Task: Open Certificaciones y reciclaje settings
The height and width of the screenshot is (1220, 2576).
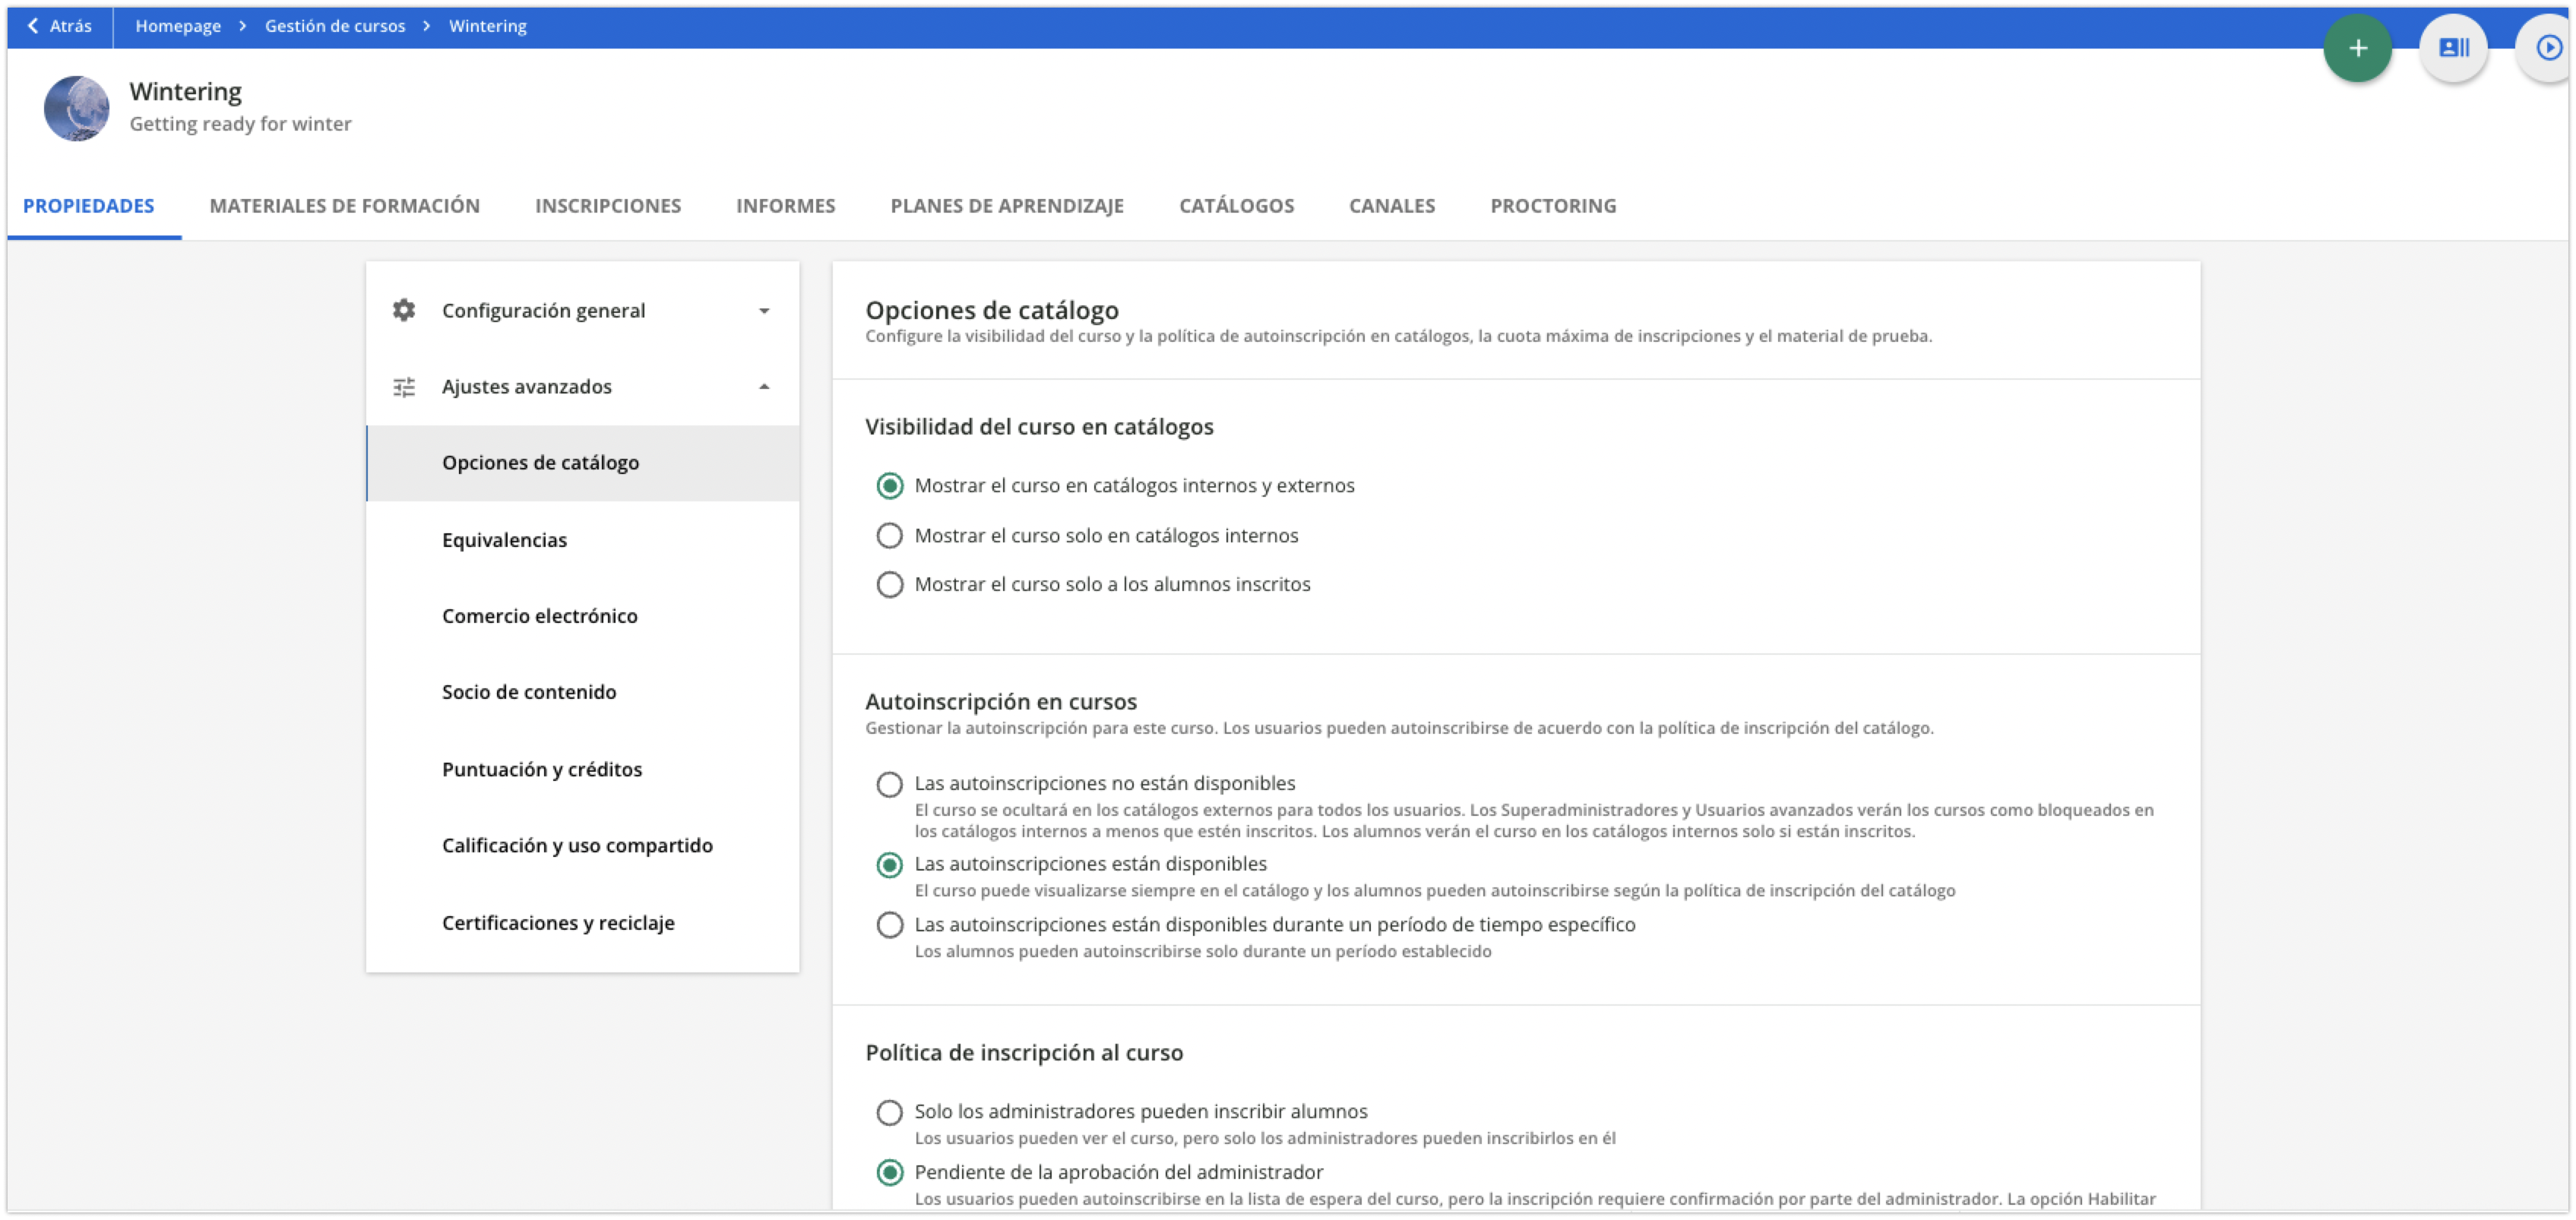Action: 558,922
